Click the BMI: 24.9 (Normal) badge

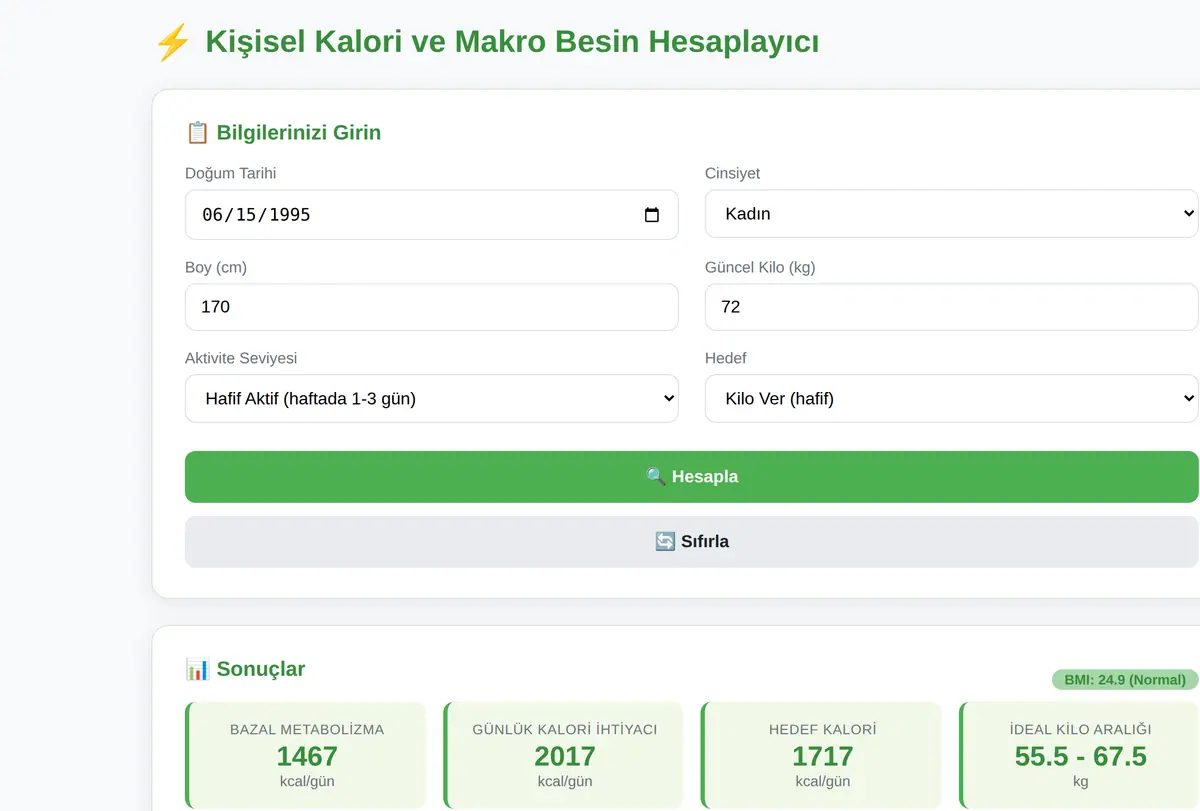[x=1125, y=680]
